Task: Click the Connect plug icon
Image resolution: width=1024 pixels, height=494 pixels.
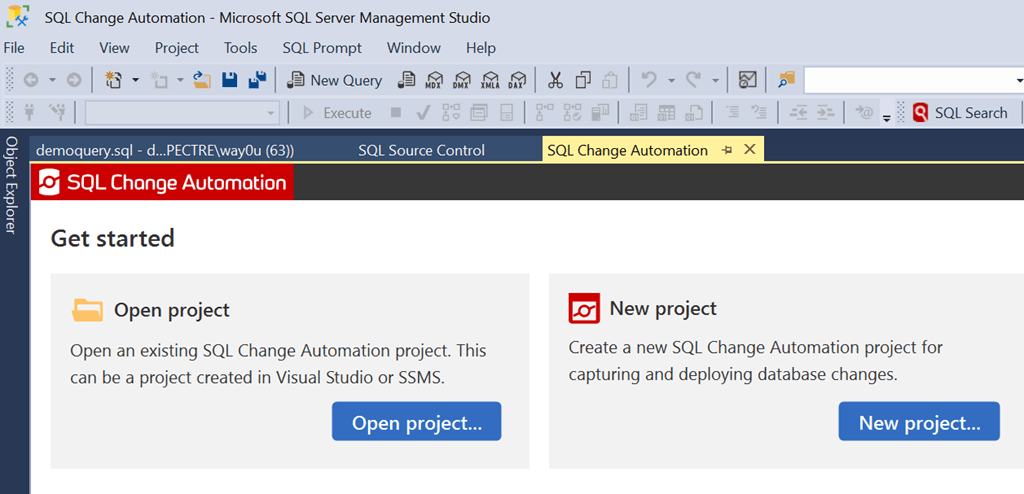Action: (29, 112)
